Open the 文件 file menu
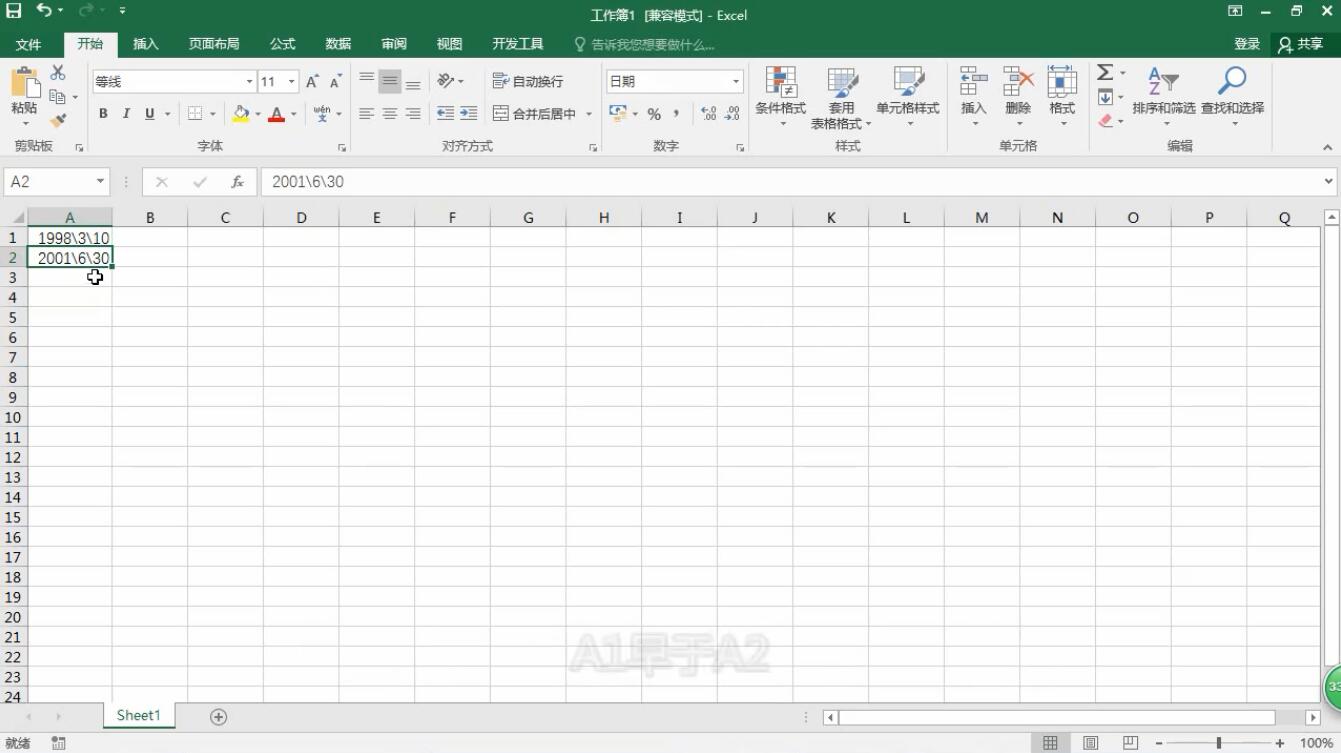The width and height of the screenshot is (1341, 753). (x=29, y=44)
